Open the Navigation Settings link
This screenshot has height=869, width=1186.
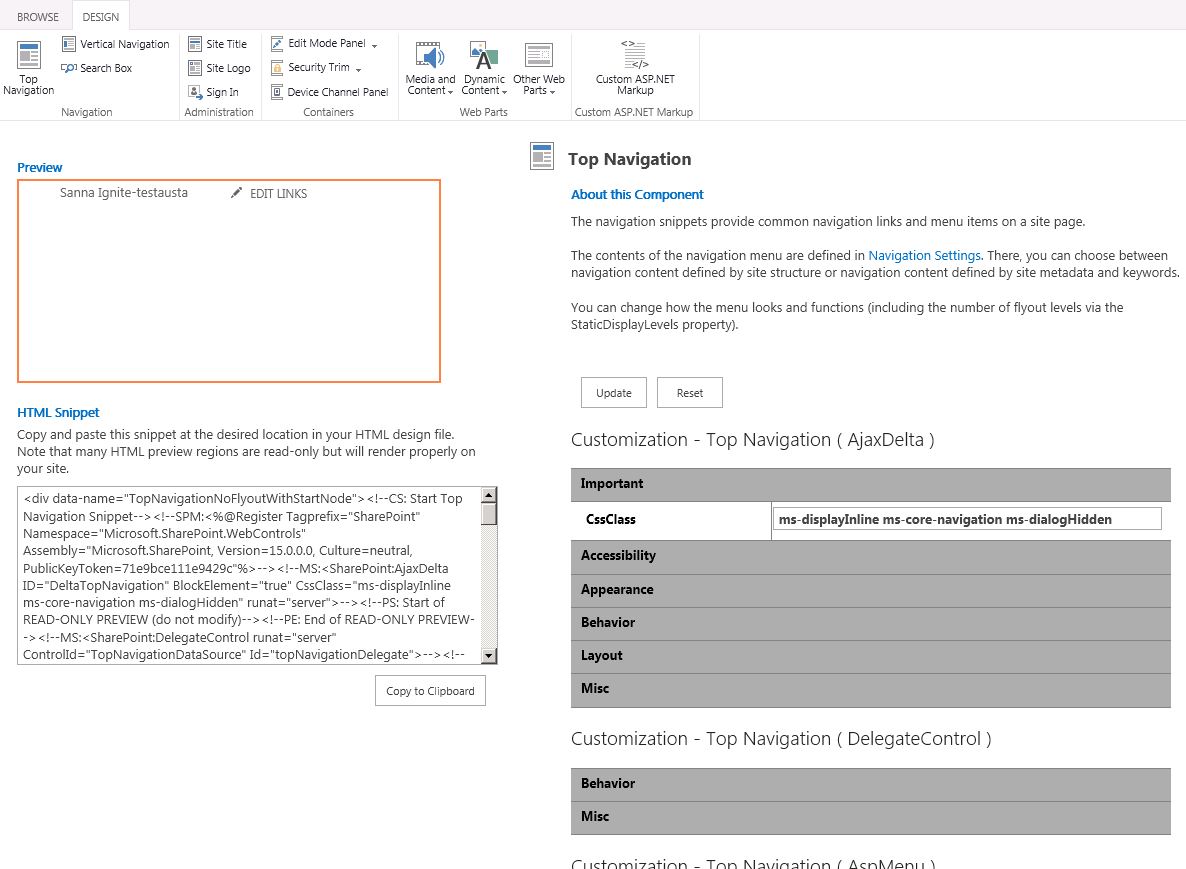(924, 255)
